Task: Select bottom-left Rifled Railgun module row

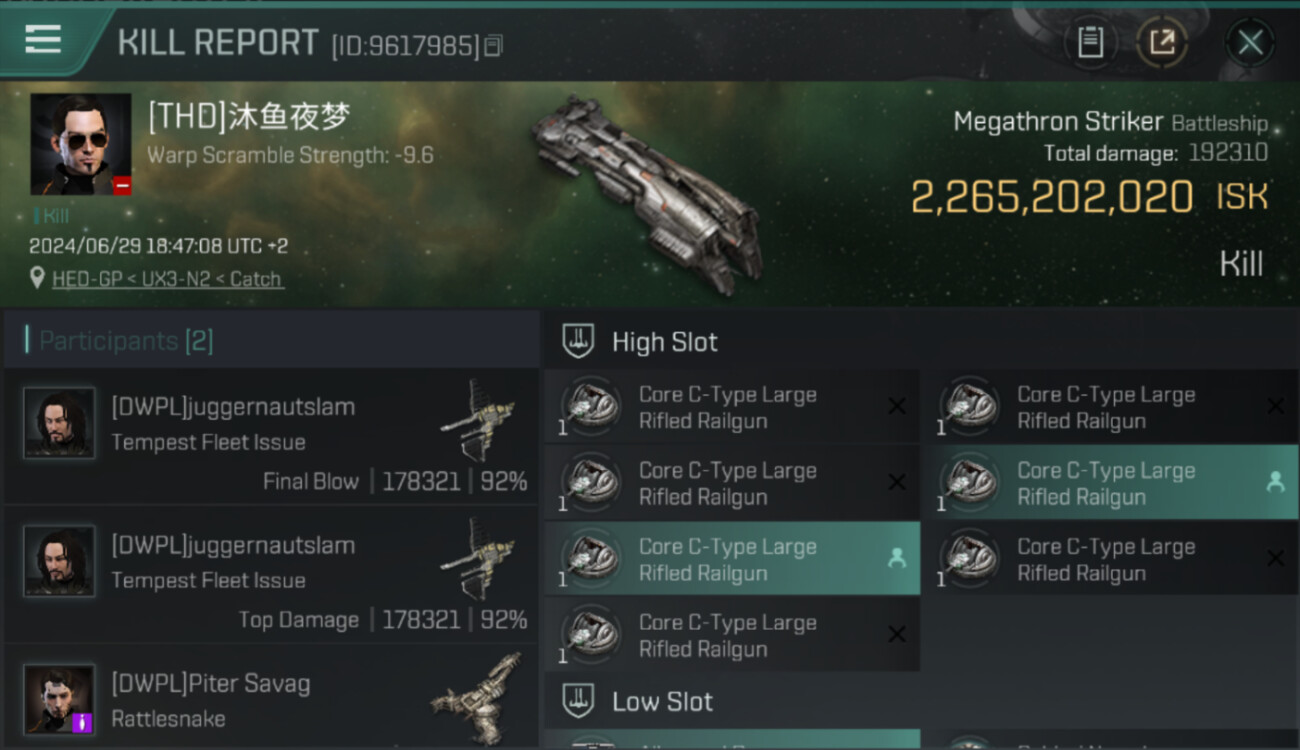Action: (732, 635)
